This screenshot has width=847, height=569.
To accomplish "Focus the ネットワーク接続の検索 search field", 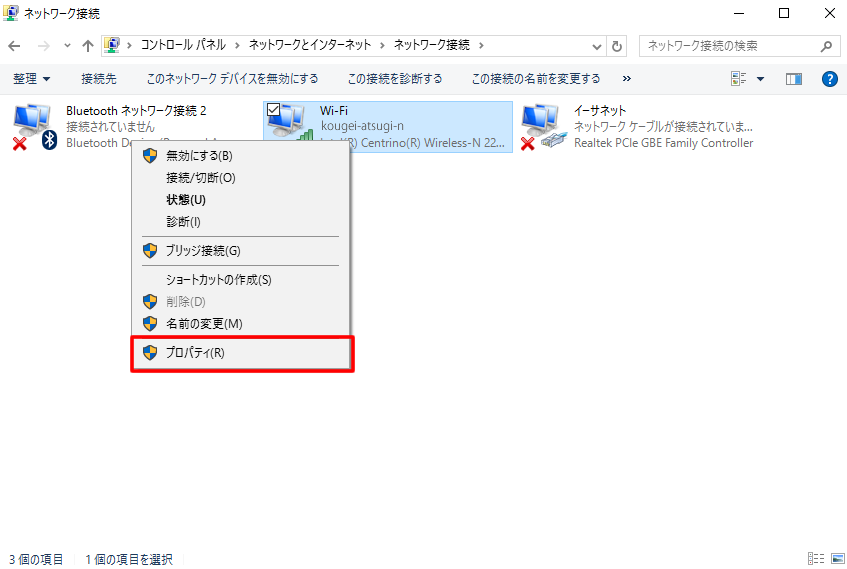I will click(740, 46).
